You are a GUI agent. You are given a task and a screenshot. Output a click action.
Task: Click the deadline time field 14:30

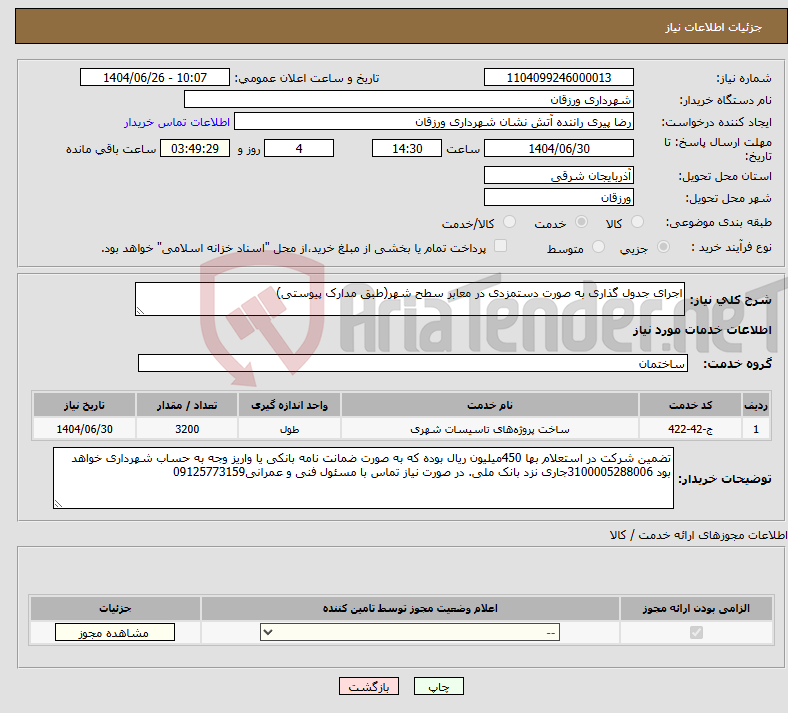(x=407, y=148)
